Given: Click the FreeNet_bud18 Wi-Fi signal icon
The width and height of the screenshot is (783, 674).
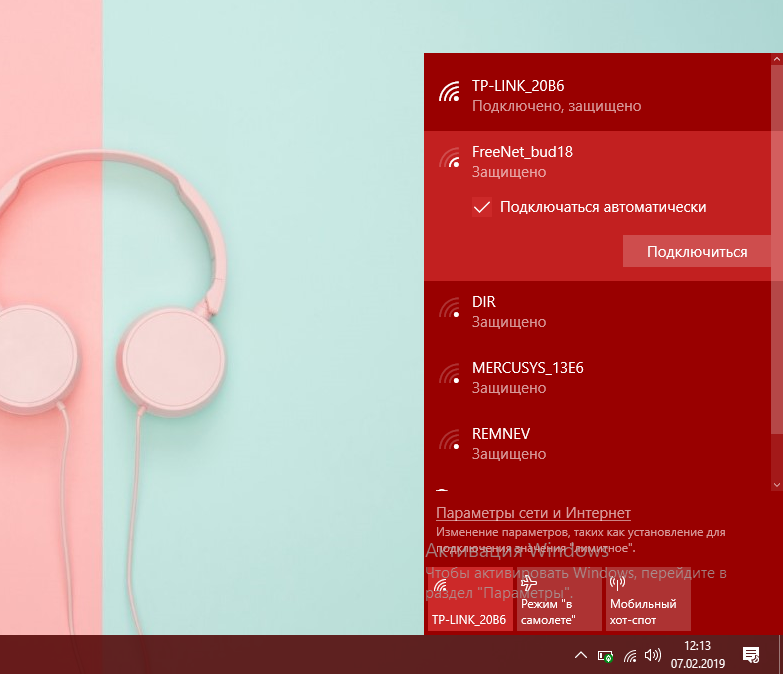Looking at the screenshot, I should (x=449, y=157).
